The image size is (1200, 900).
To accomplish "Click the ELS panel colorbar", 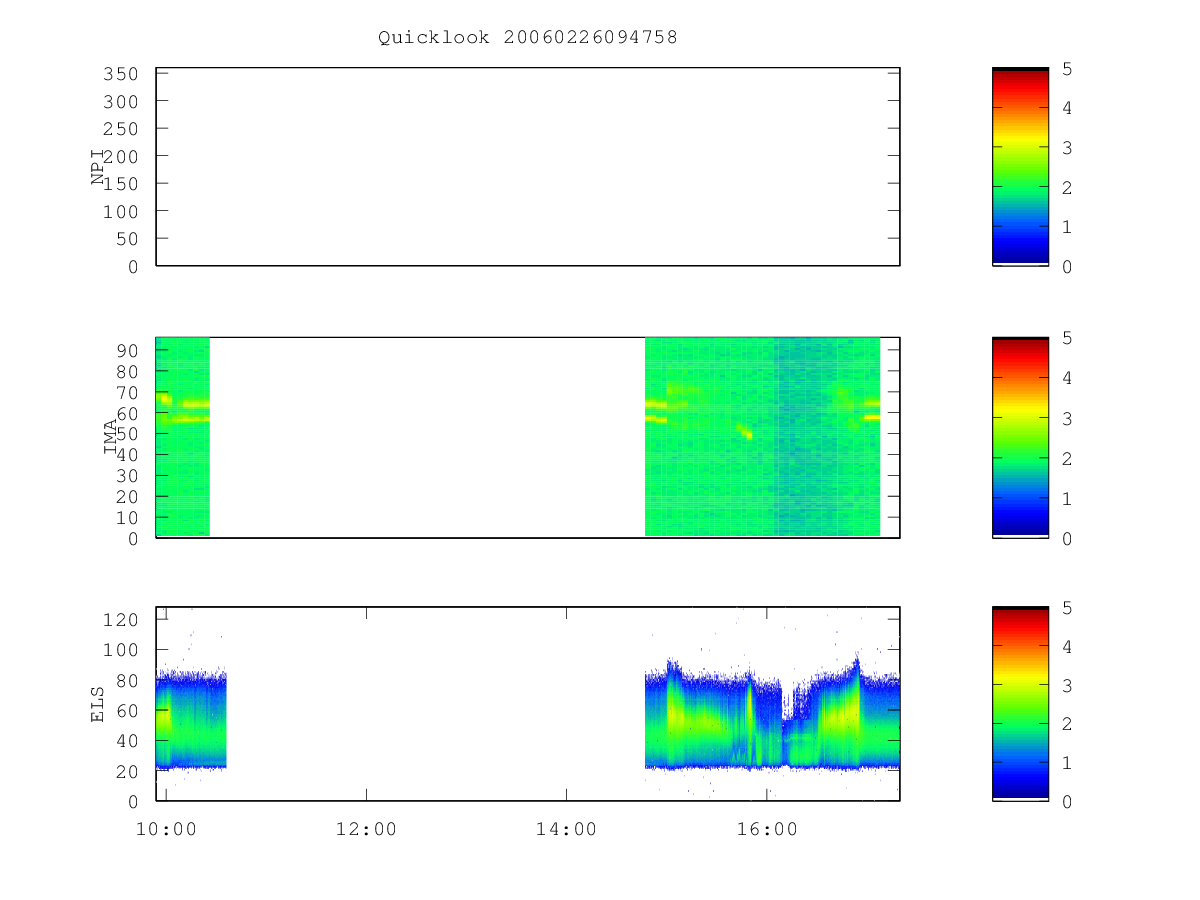I will pyautogui.click(x=1020, y=704).
